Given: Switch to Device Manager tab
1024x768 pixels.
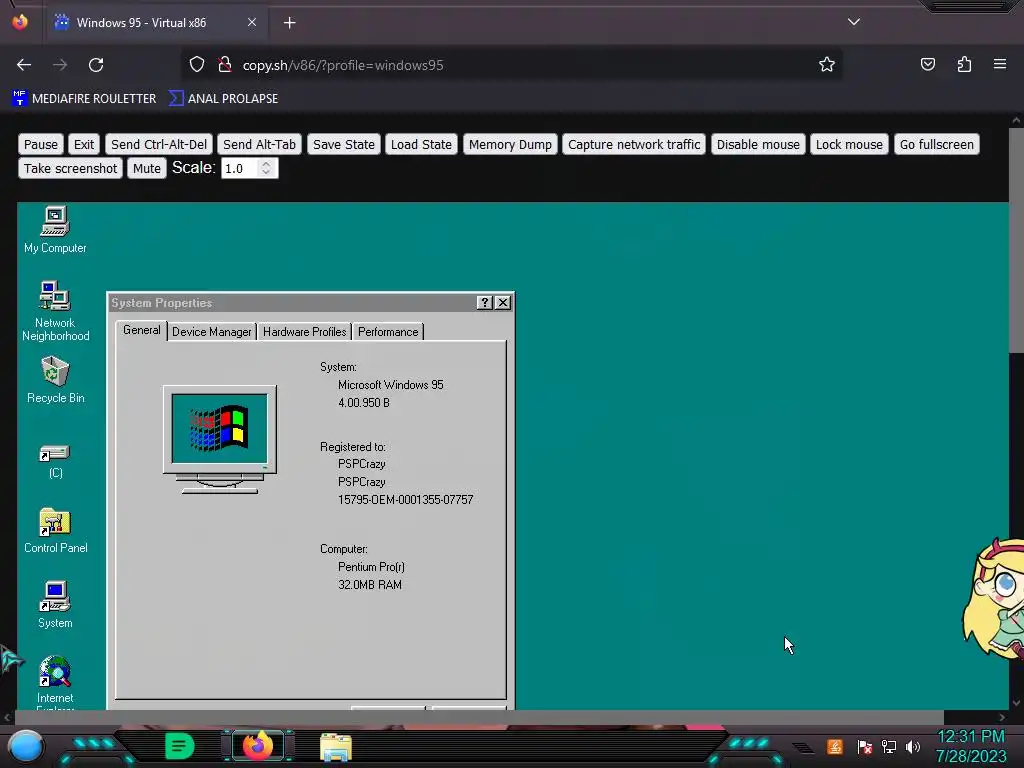Looking at the screenshot, I should pyautogui.click(x=212, y=332).
